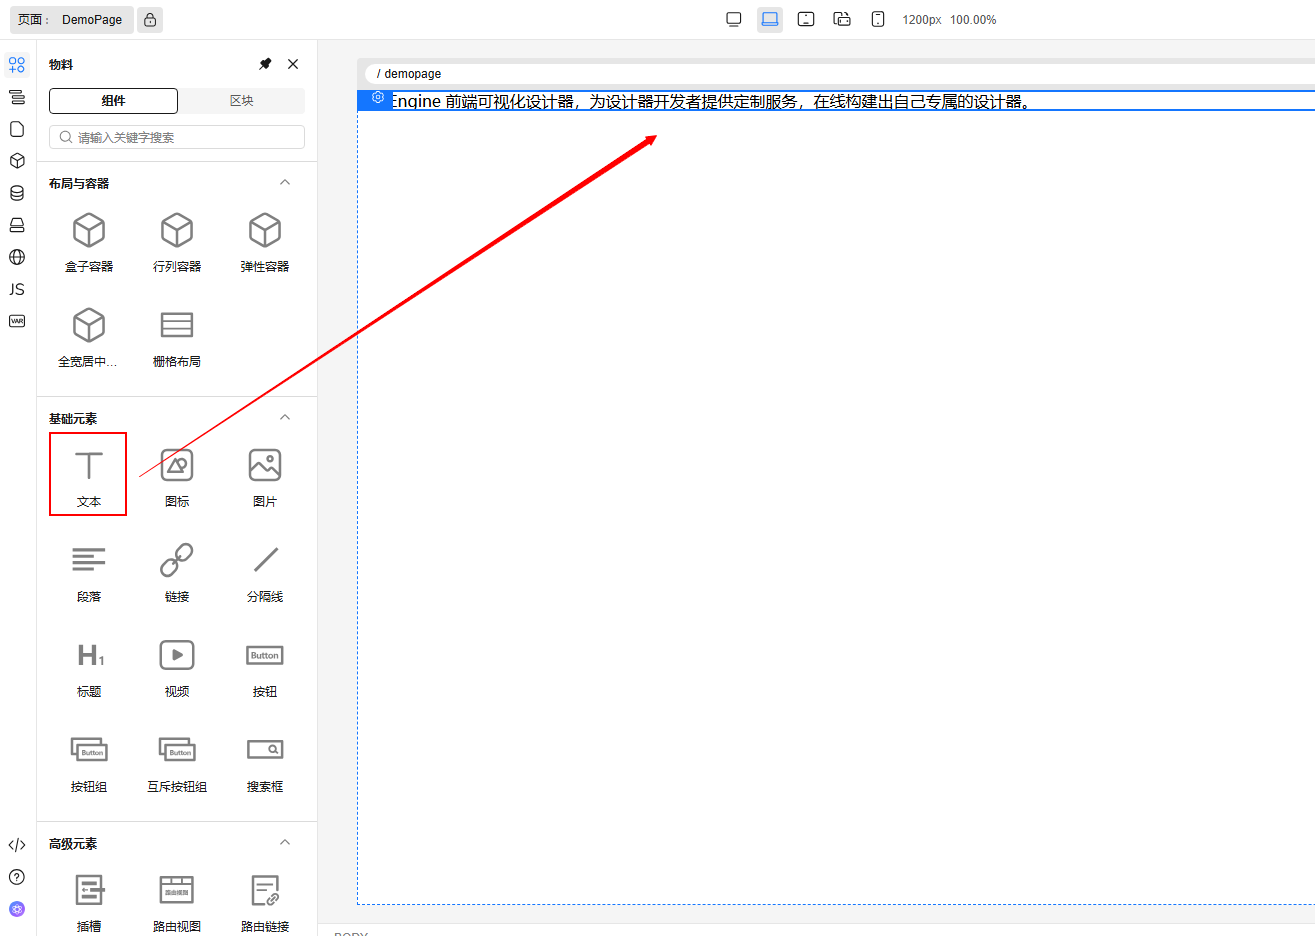1315x936 pixels.
Task: Select the 组件 tab
Action: [113, 101]
